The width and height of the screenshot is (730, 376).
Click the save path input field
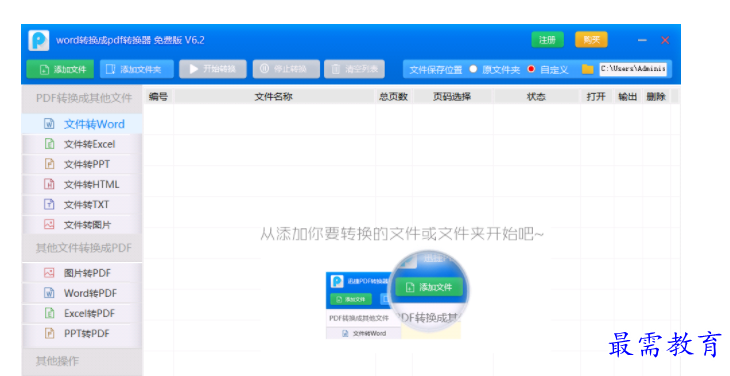(633, 69)
